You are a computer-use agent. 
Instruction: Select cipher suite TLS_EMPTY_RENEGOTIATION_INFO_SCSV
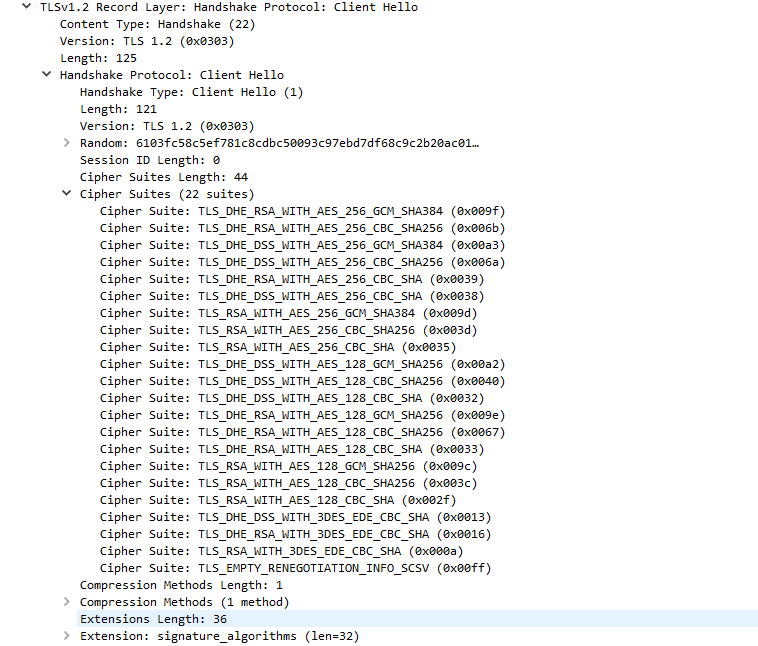point(299,568)
